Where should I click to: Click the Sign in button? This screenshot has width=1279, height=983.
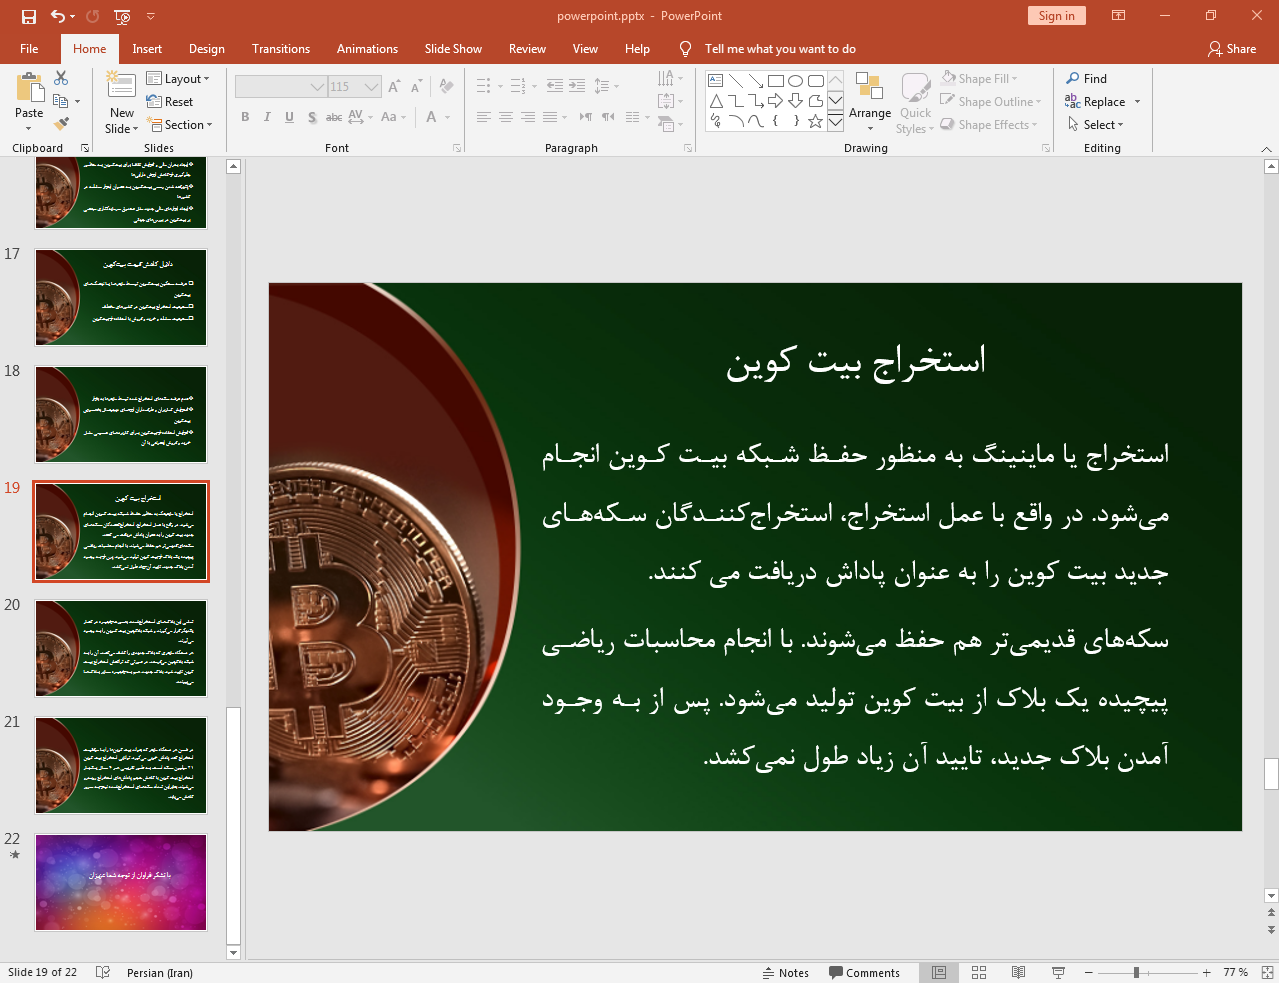[1056, 15]
